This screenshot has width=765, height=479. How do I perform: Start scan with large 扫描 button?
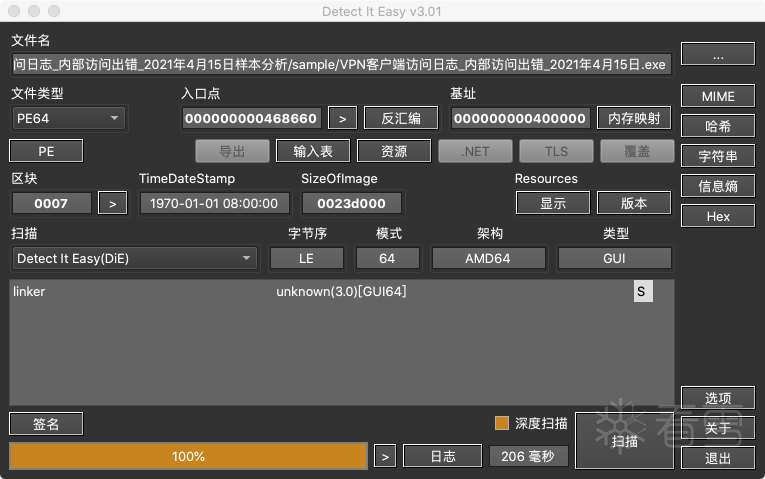[x=624, y=441]
